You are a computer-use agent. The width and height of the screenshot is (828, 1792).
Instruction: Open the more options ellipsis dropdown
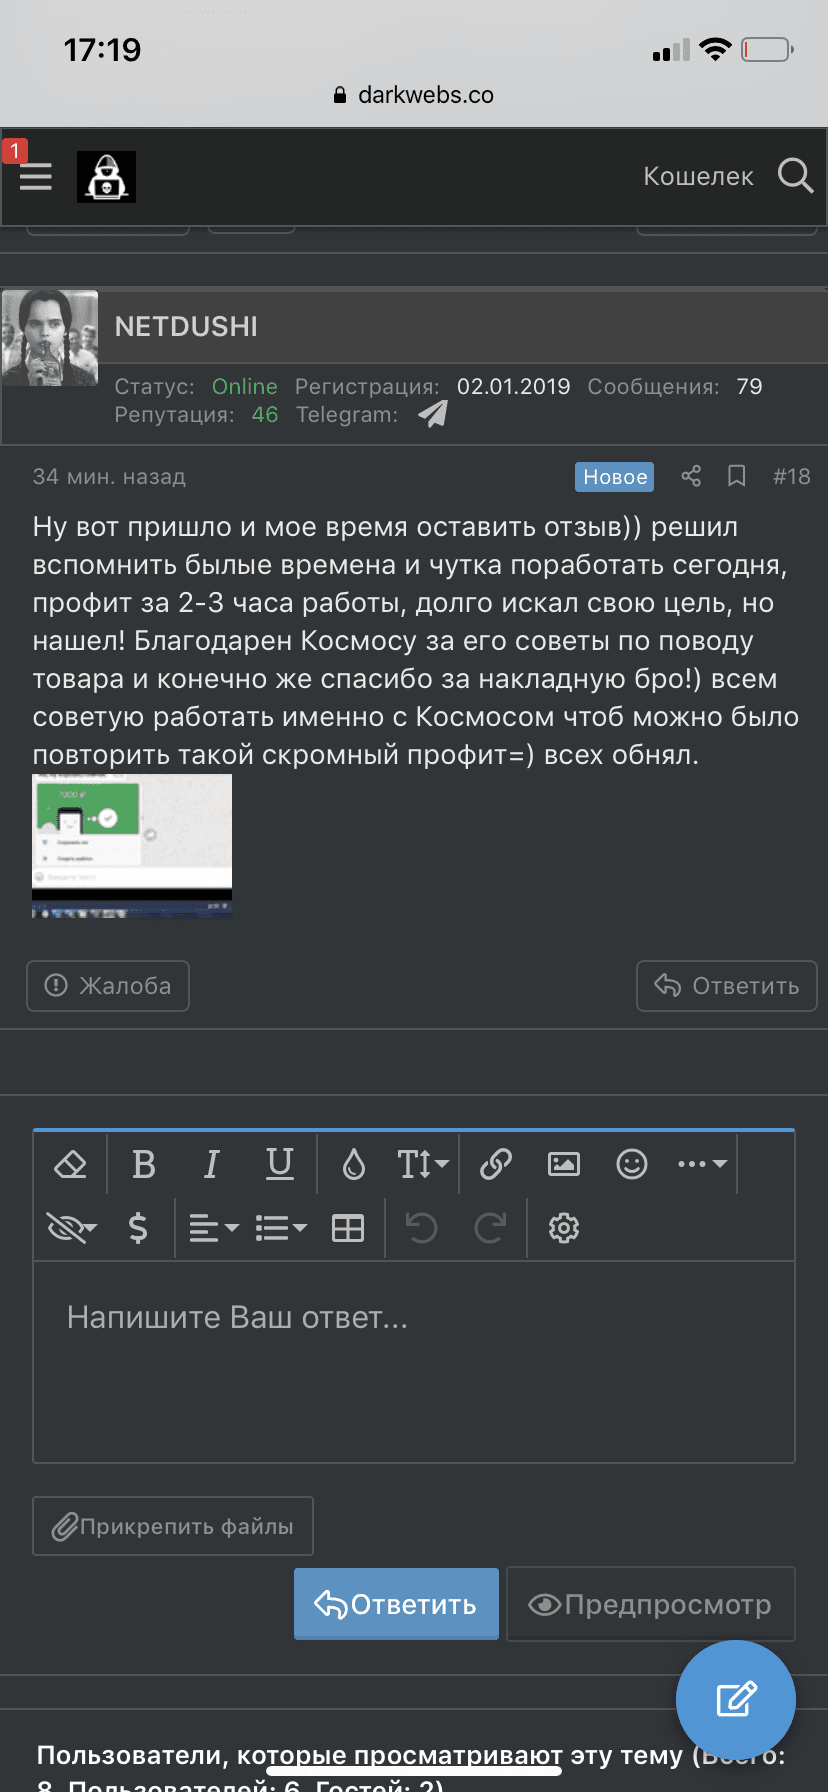click(x=702, y=1164)
